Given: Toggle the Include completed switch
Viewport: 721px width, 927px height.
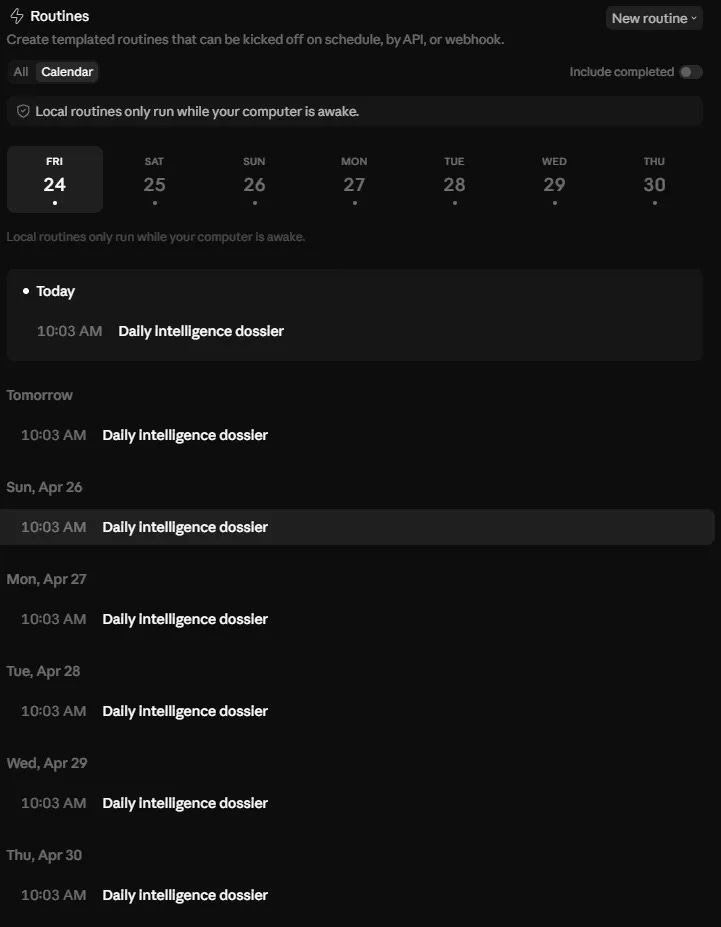Looking at the screenshot, I should (690, 72).
